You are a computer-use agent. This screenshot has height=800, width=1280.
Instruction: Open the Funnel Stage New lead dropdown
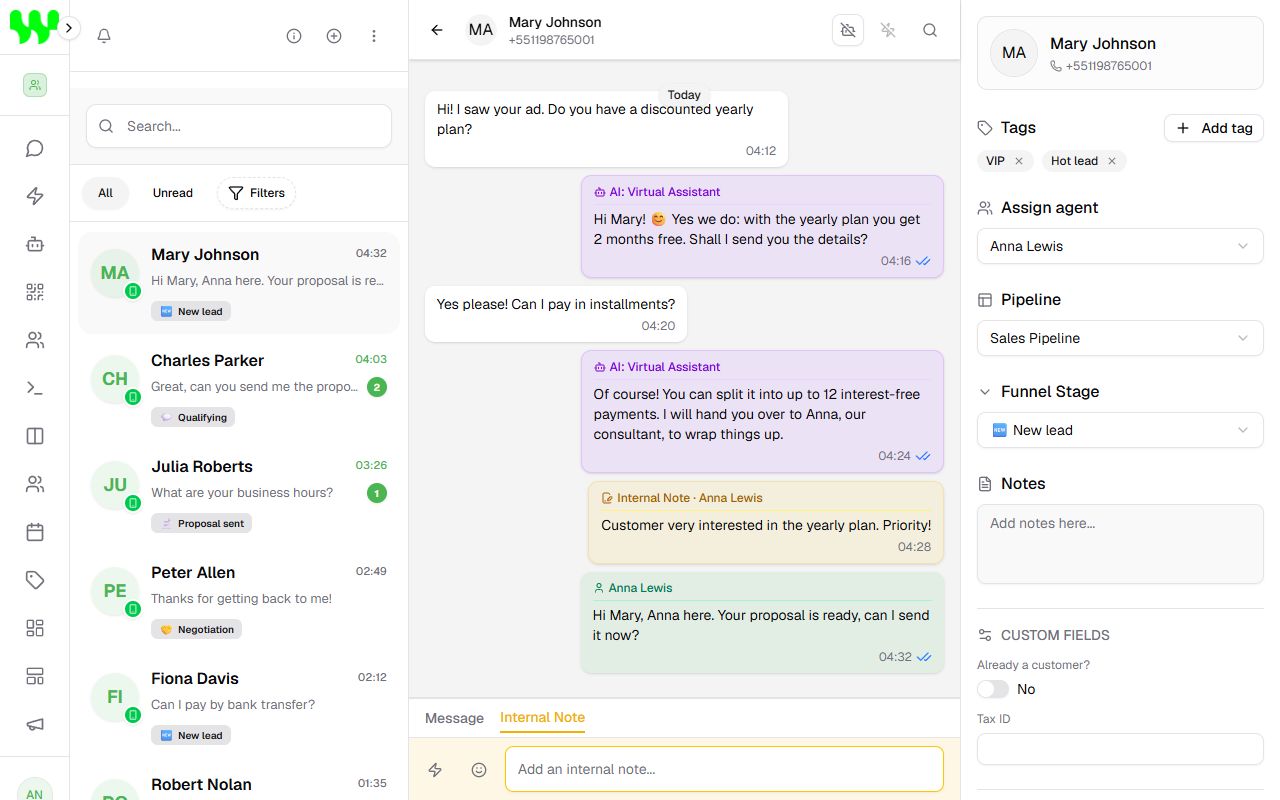coord(1120,430)
